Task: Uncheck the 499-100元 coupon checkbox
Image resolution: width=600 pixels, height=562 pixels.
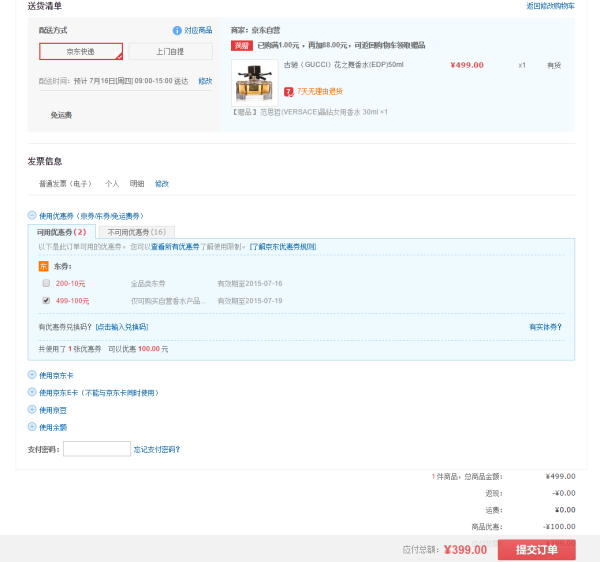Action: (46, 301)
